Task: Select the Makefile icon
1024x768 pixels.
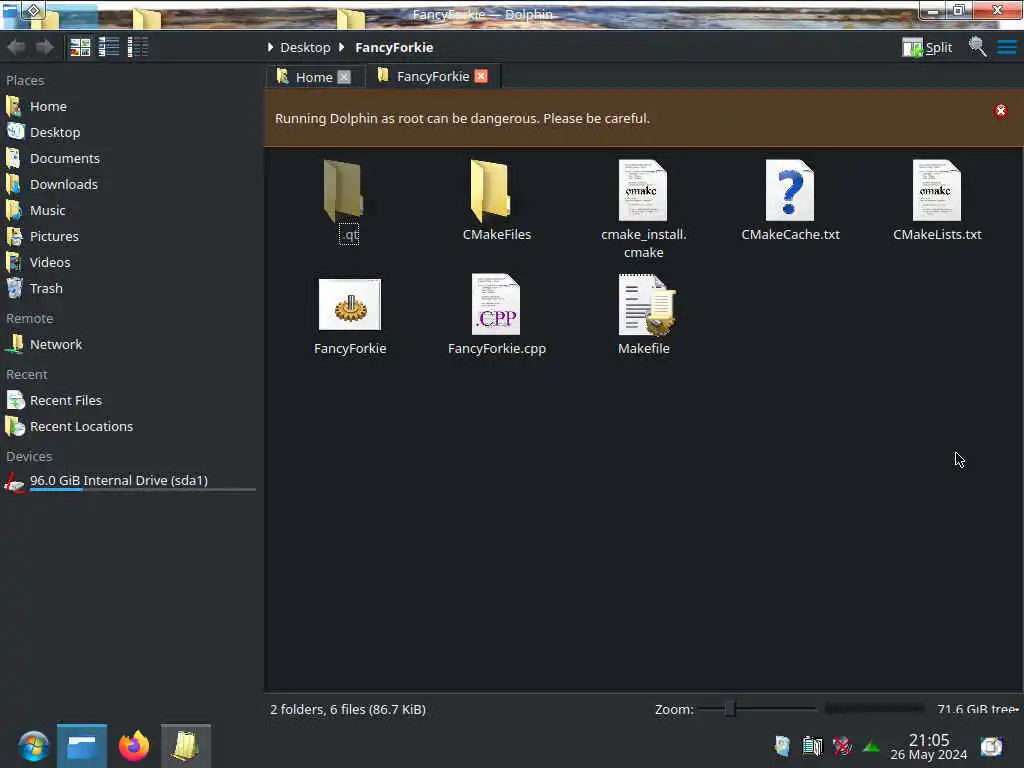Action: click(647, 304)
